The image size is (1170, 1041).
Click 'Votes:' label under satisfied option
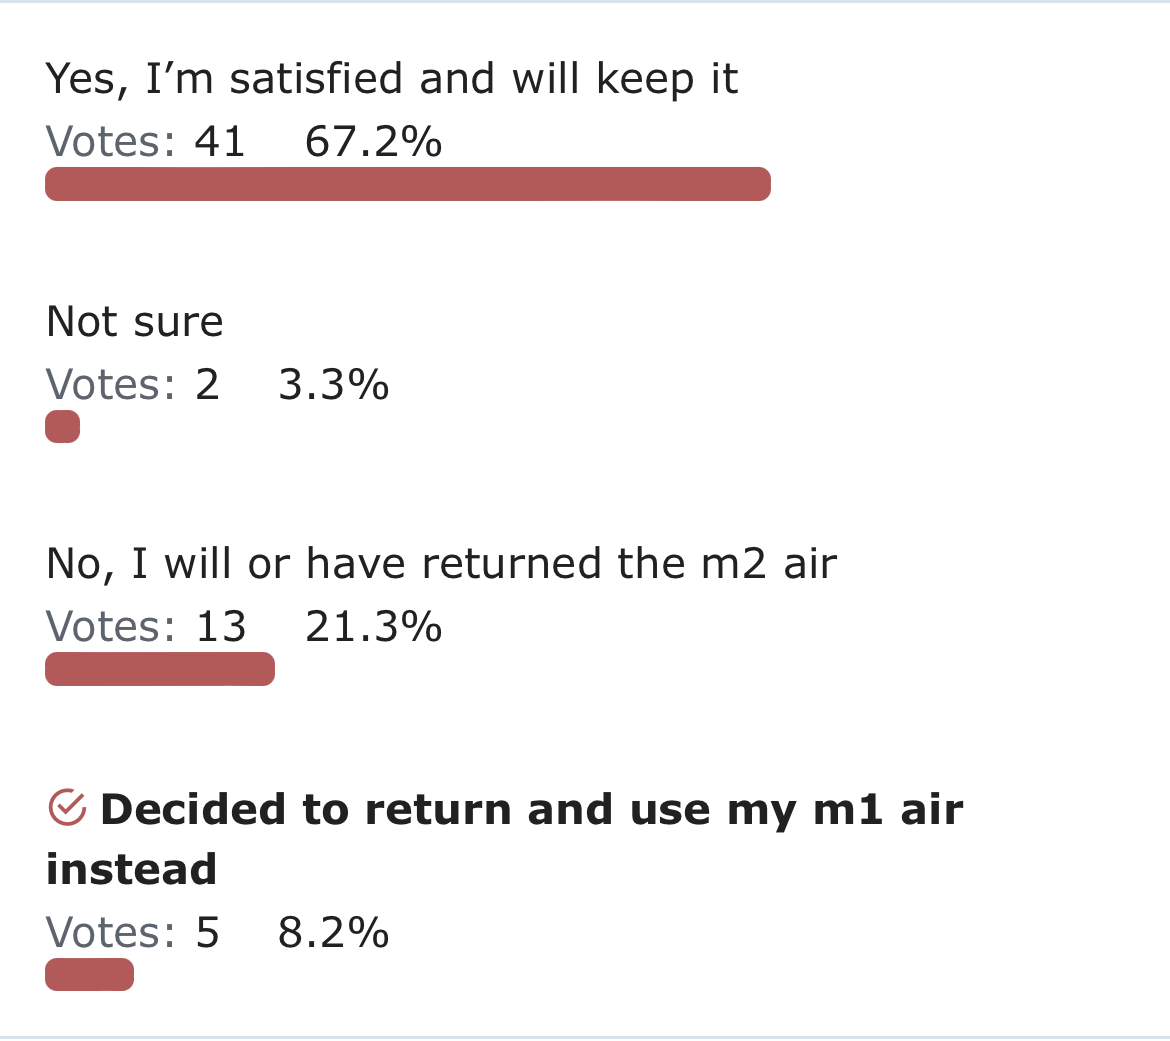point(111,142)
